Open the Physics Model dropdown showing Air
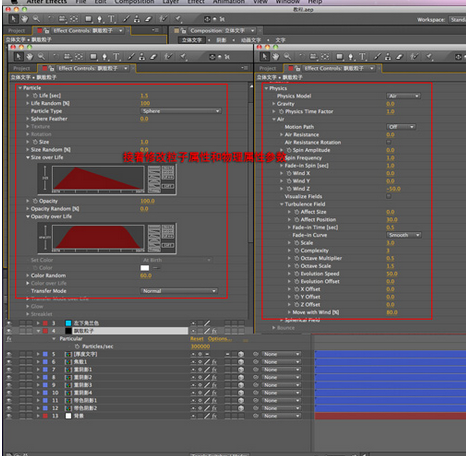This screenshot has height=456, width=466. [403, 96]
